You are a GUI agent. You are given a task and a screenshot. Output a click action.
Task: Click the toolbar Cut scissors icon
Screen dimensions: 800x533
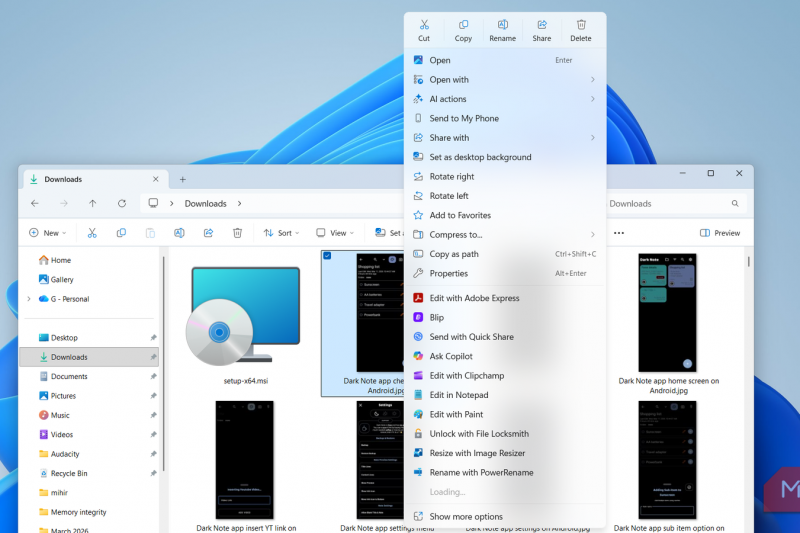coord(92,233)
